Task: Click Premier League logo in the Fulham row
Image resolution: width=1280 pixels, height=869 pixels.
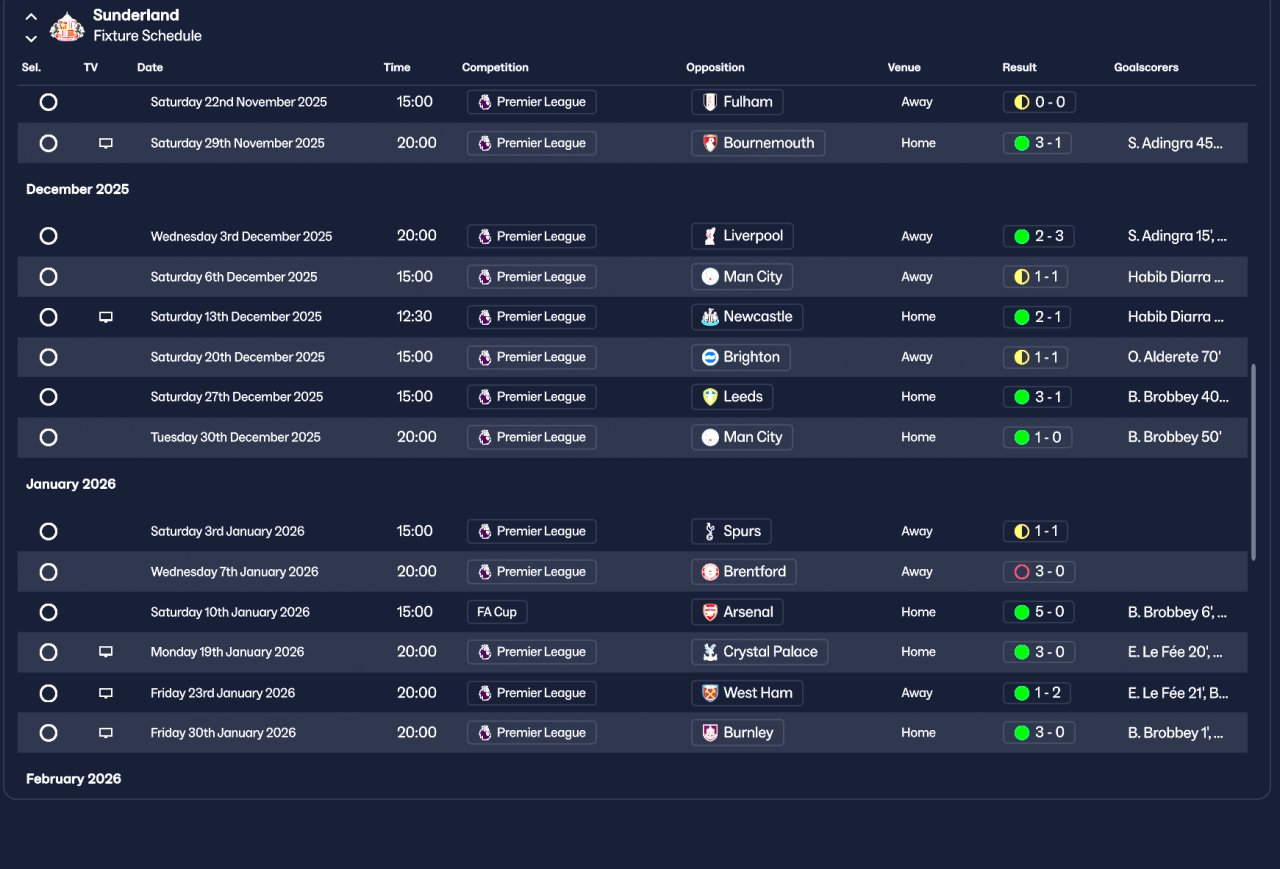Action: 485,102
